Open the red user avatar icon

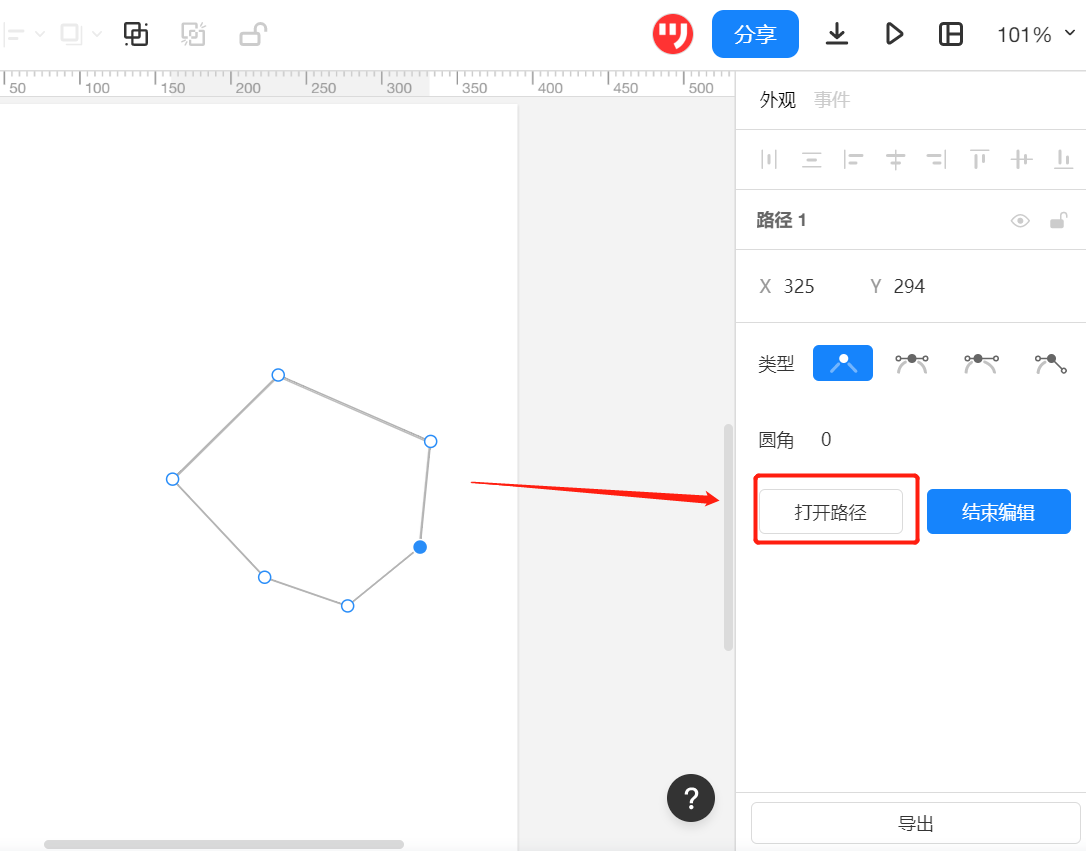click(x=673, y=35)
